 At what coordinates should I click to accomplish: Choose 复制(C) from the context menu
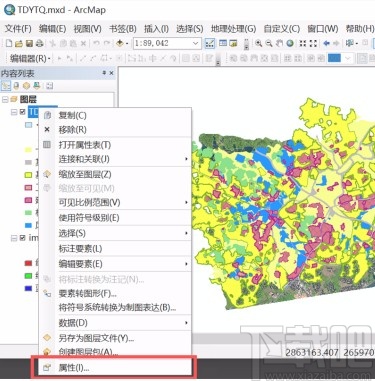coord(115,116)
